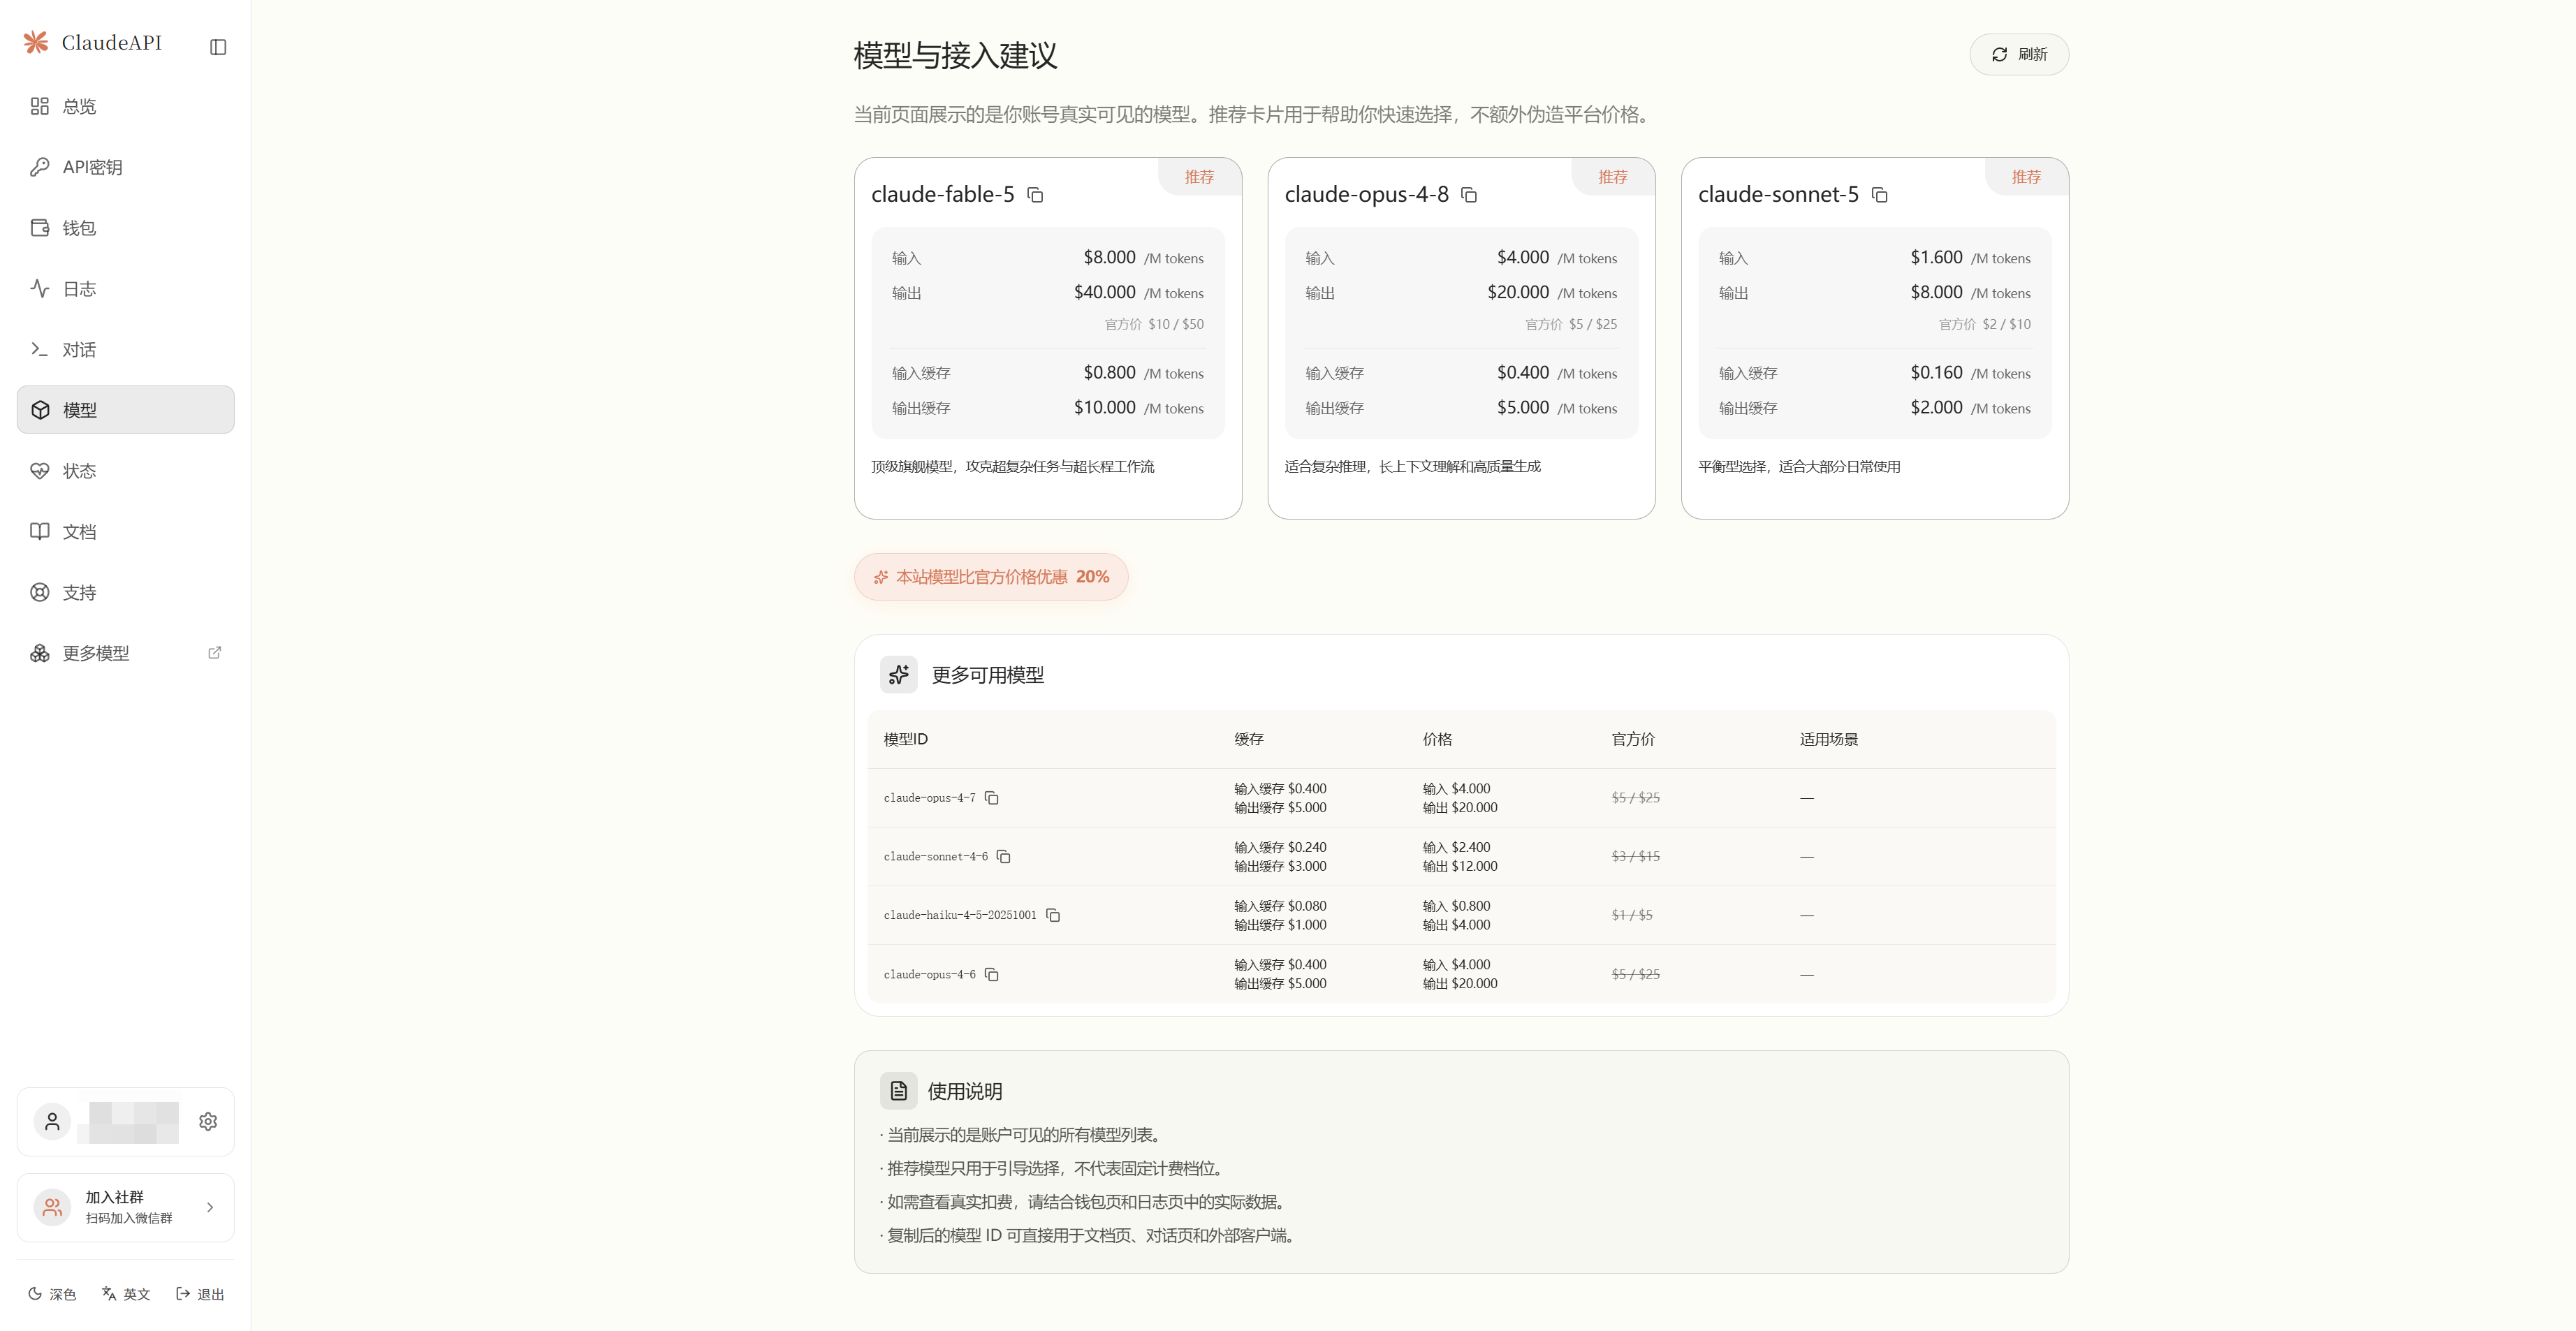Screen dimensions: 2576x1331
Task: Copy the claude-sonnet-5 model ID
Action: coord(1880,195)
